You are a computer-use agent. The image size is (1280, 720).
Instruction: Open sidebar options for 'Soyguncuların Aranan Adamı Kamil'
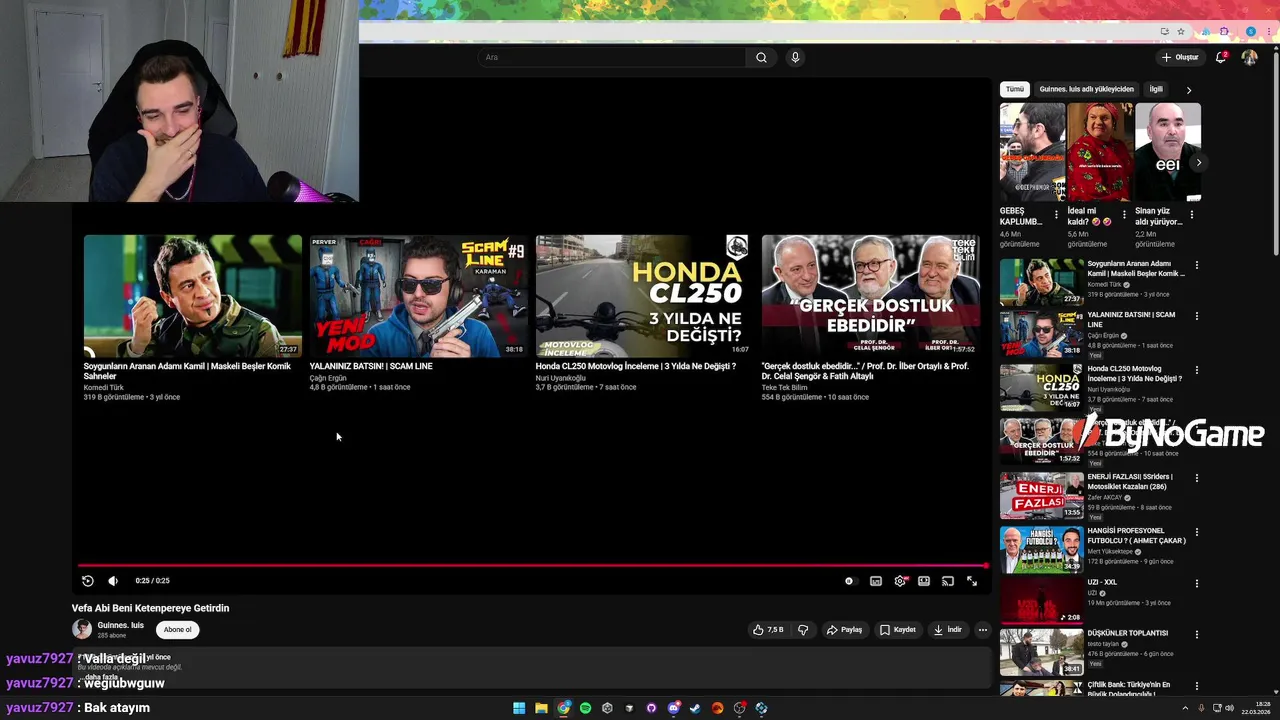tap(1197, 266)
